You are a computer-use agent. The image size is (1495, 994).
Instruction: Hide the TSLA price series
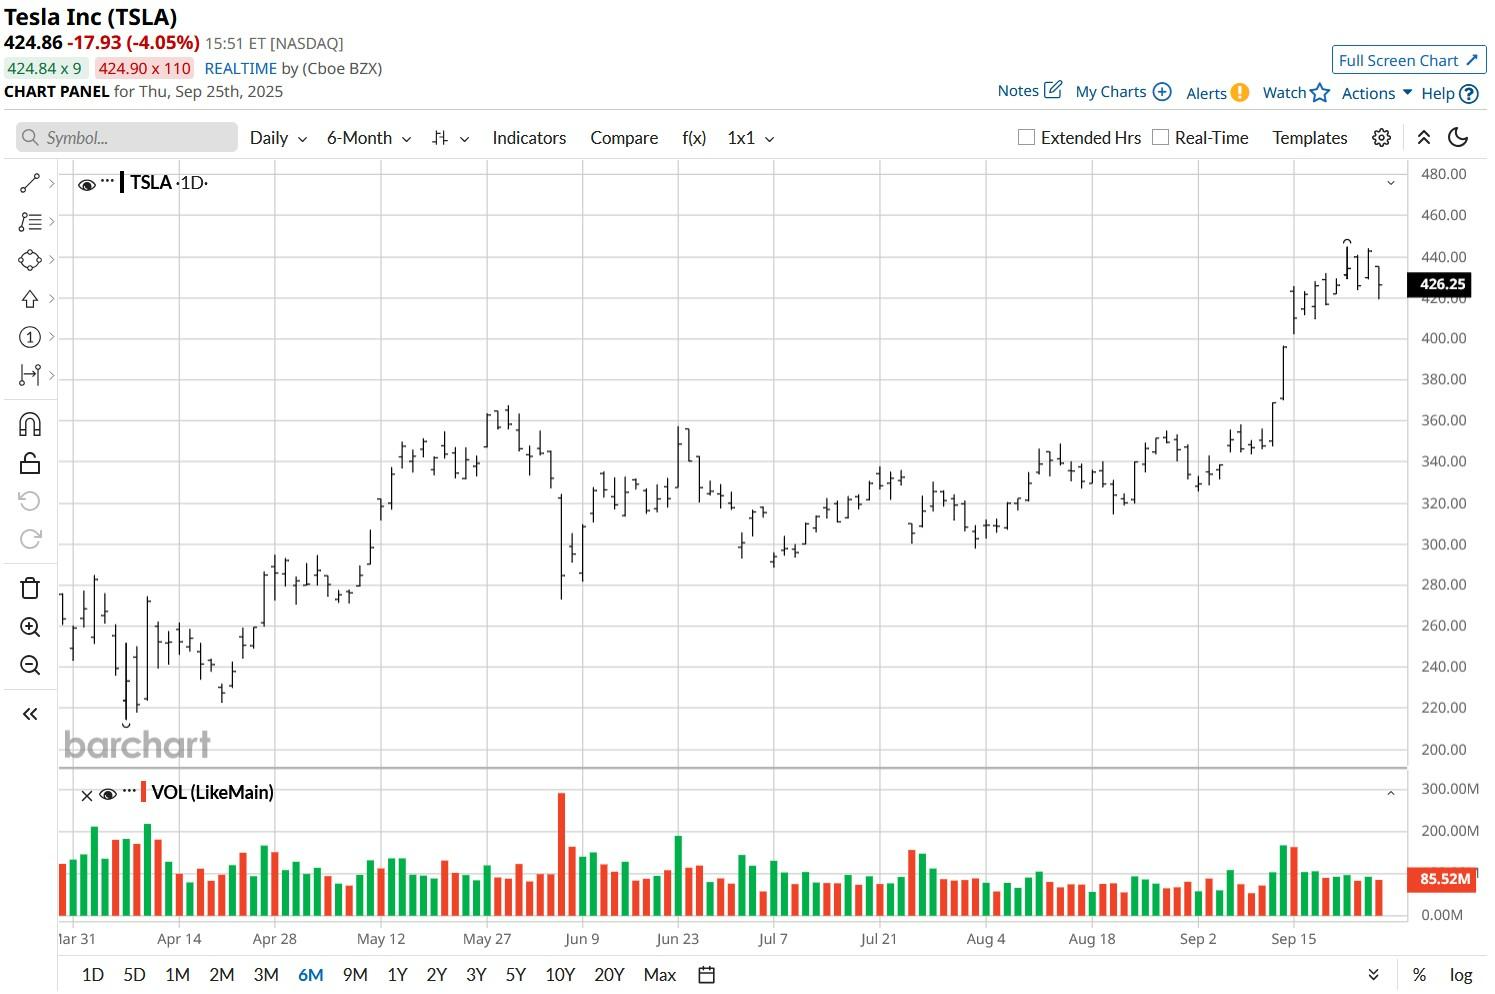(87, 184)
